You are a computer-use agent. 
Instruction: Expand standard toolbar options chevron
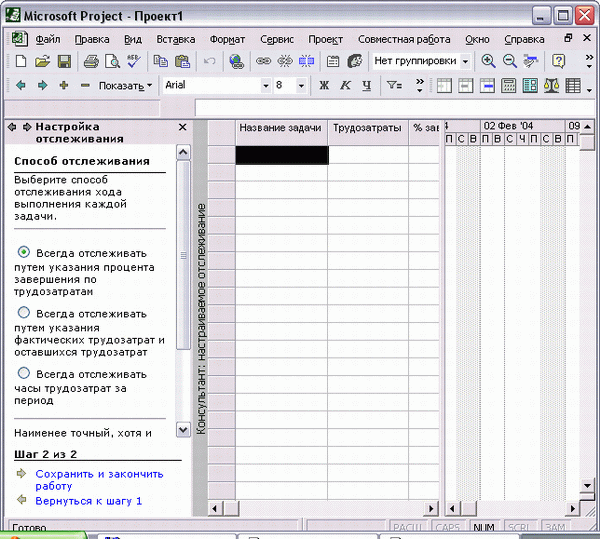pos(589,61)
